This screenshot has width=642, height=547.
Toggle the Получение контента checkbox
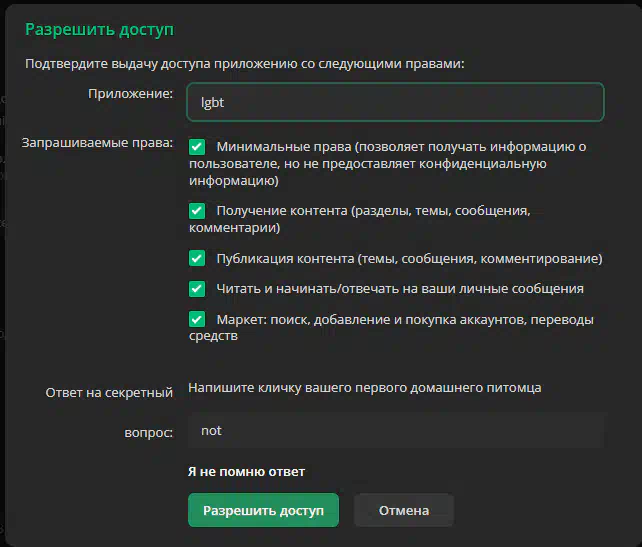point(197,211)
